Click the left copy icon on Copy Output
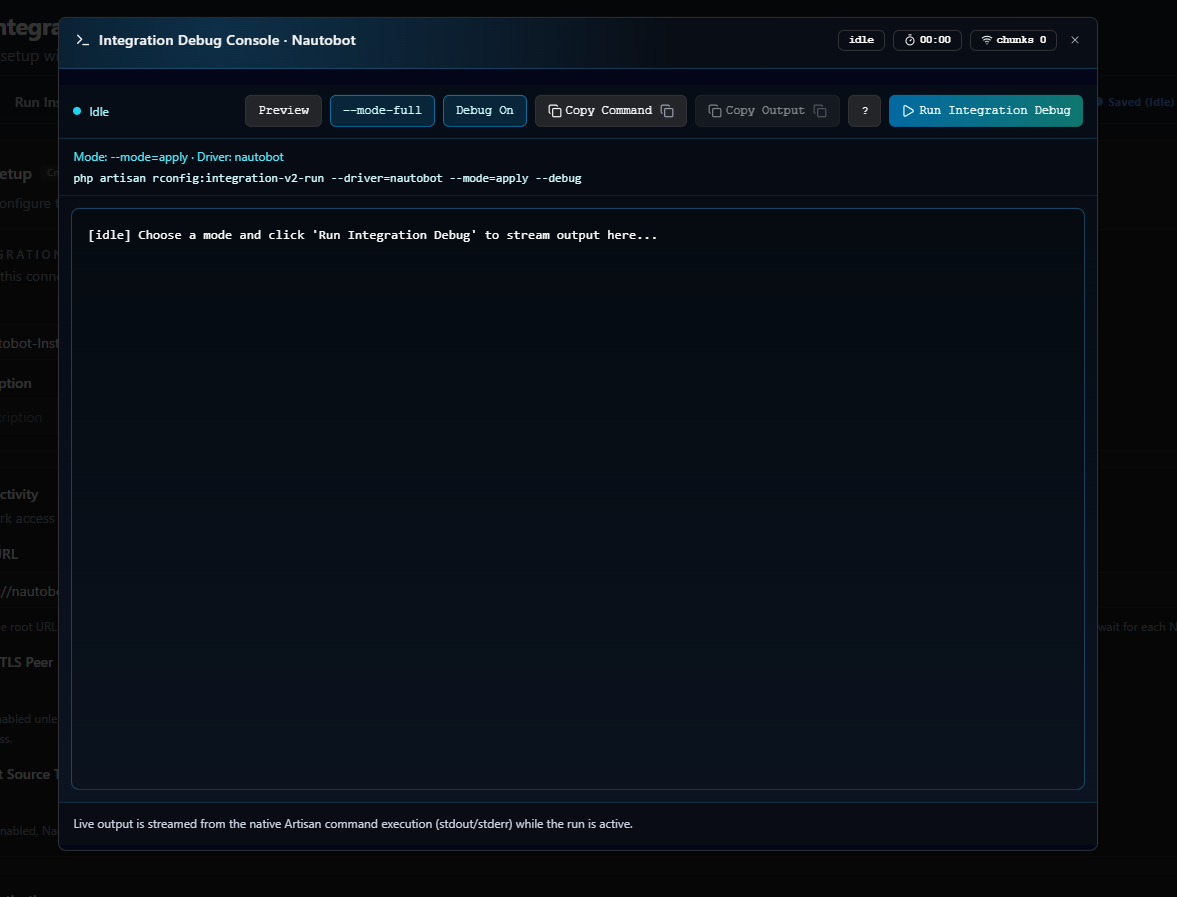Image resolution: width=1177 pixels, height=897 pixels. (x=715, y=111)
